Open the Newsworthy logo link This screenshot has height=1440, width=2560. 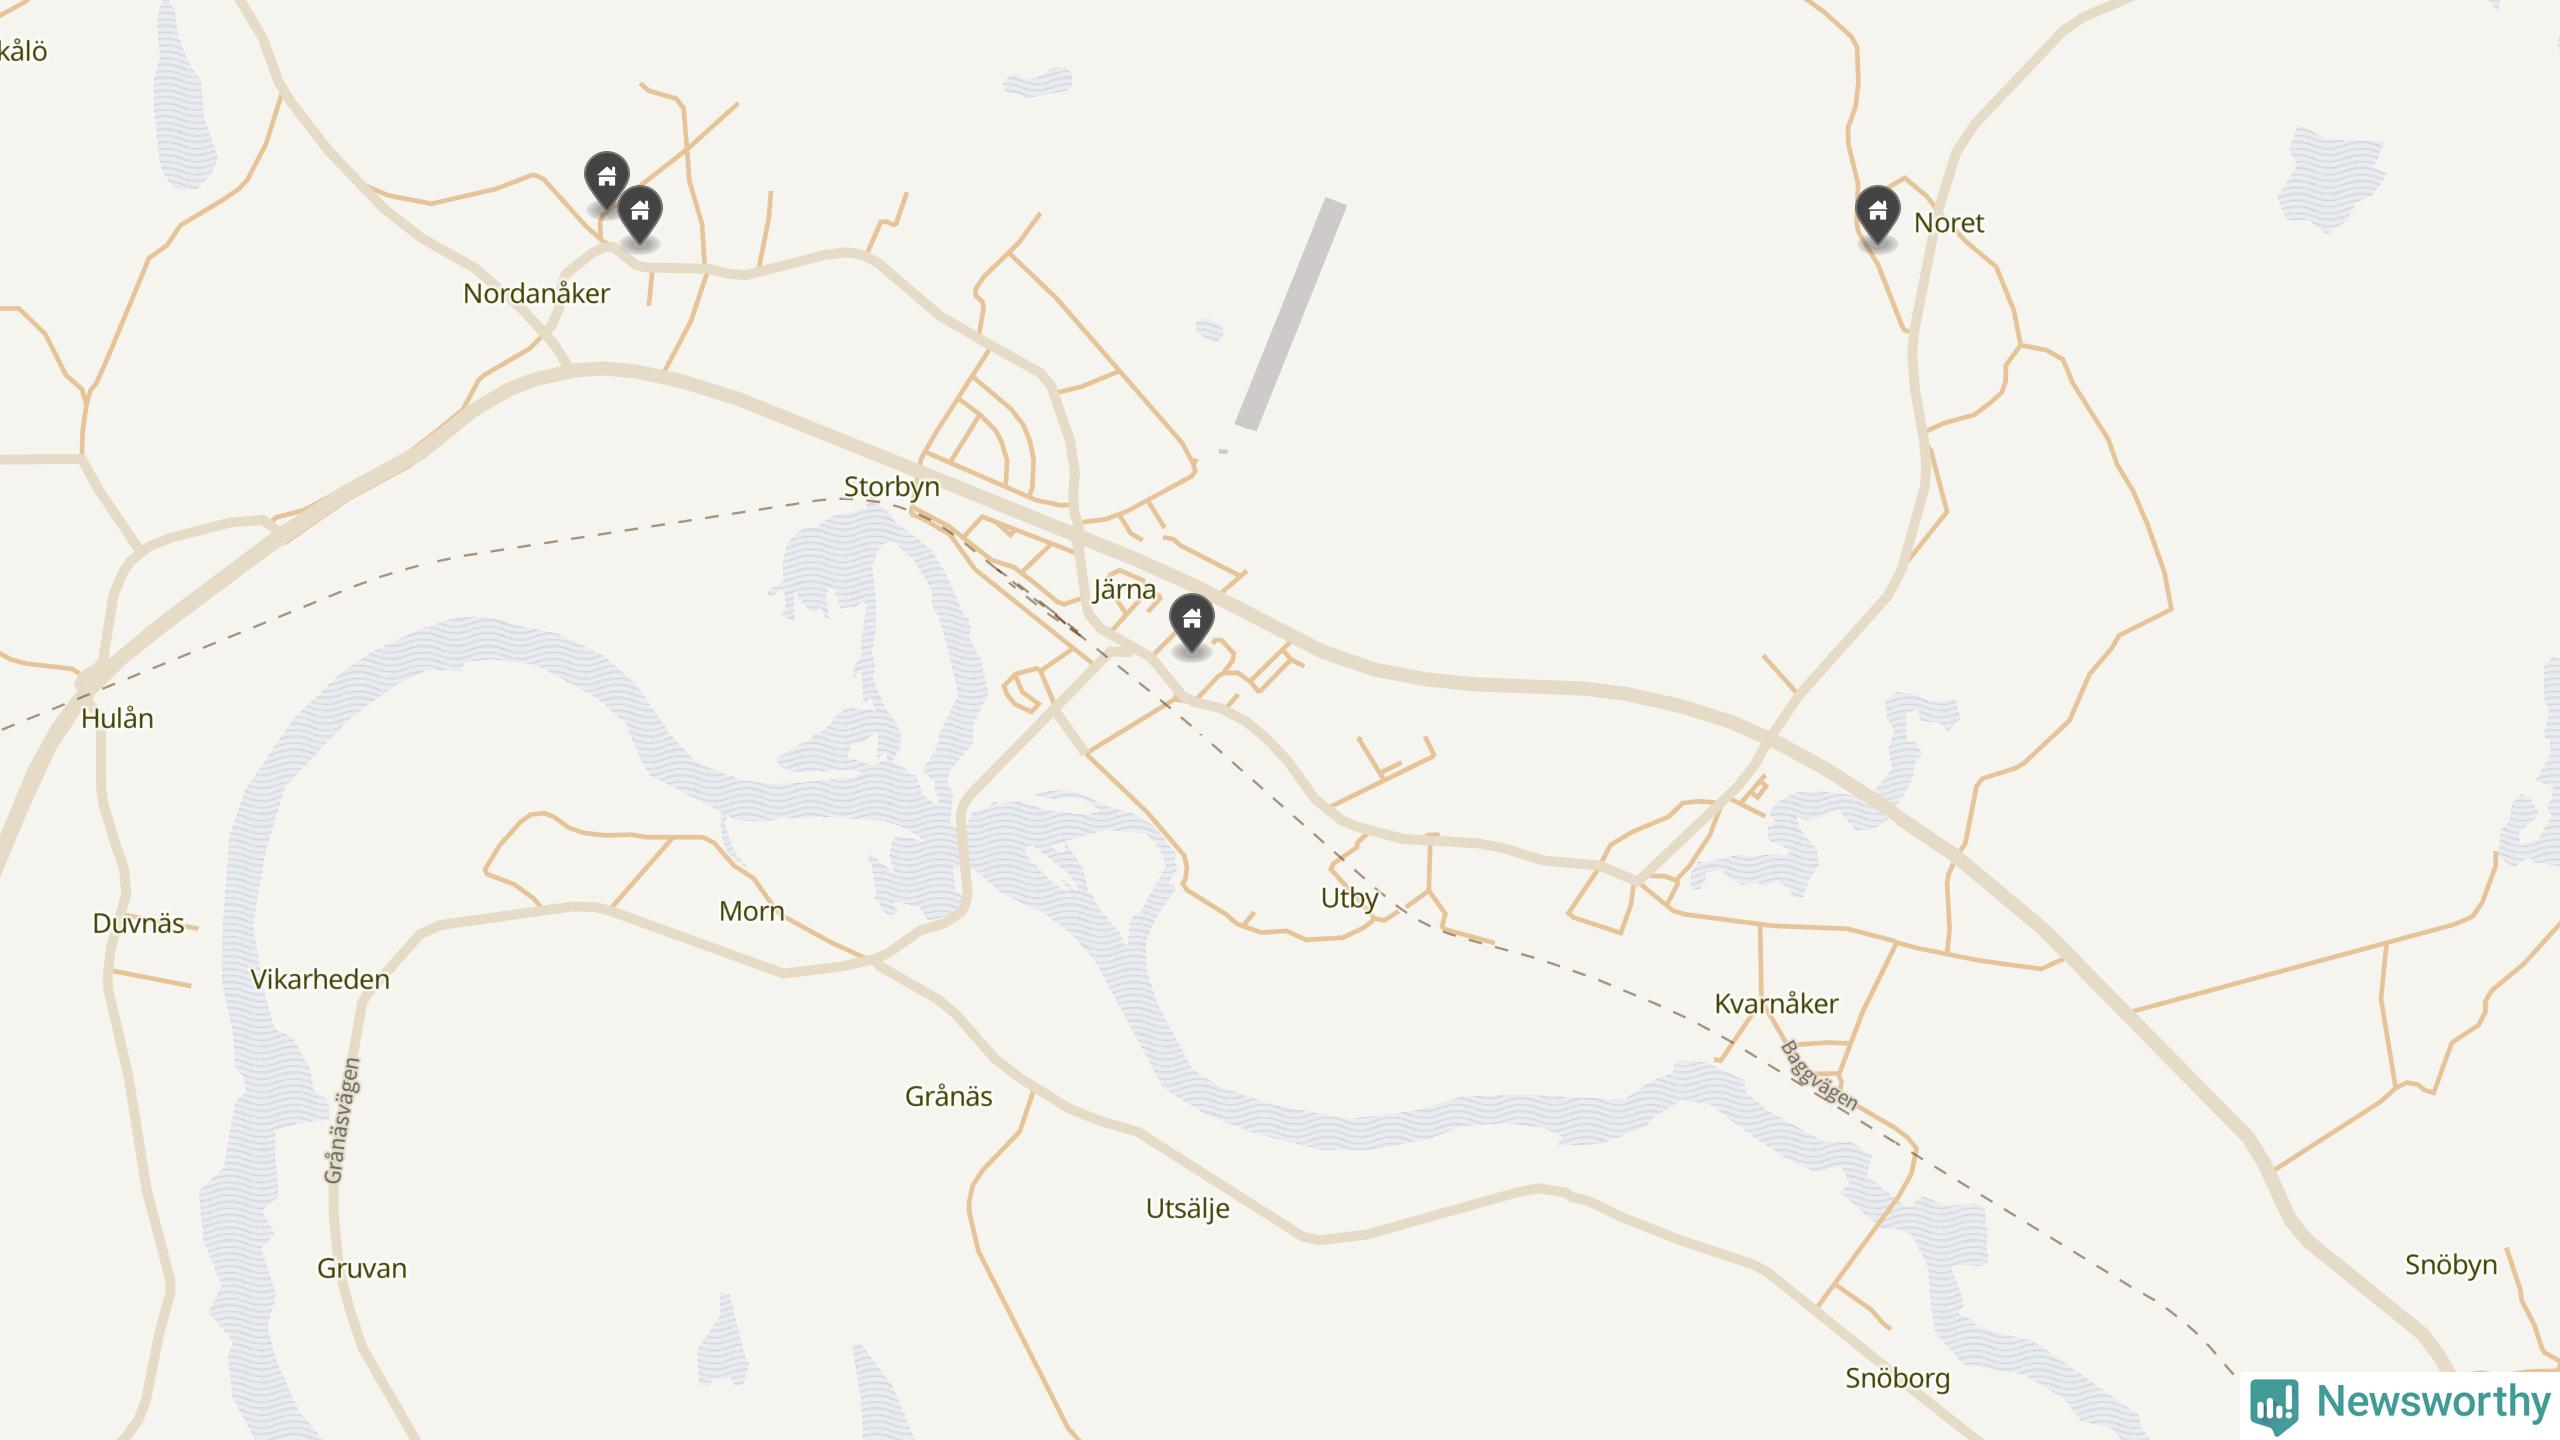(2400, 1404)
